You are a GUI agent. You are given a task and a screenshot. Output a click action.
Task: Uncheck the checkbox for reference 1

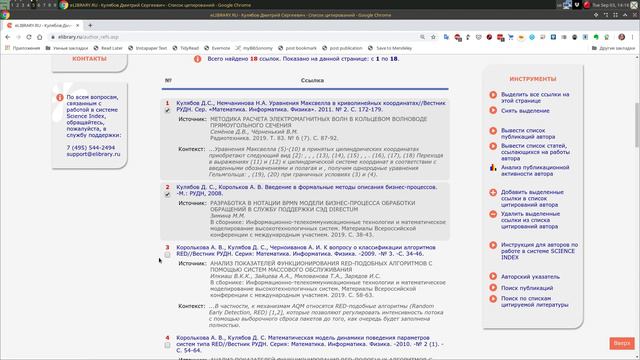[x=167, y=110]
